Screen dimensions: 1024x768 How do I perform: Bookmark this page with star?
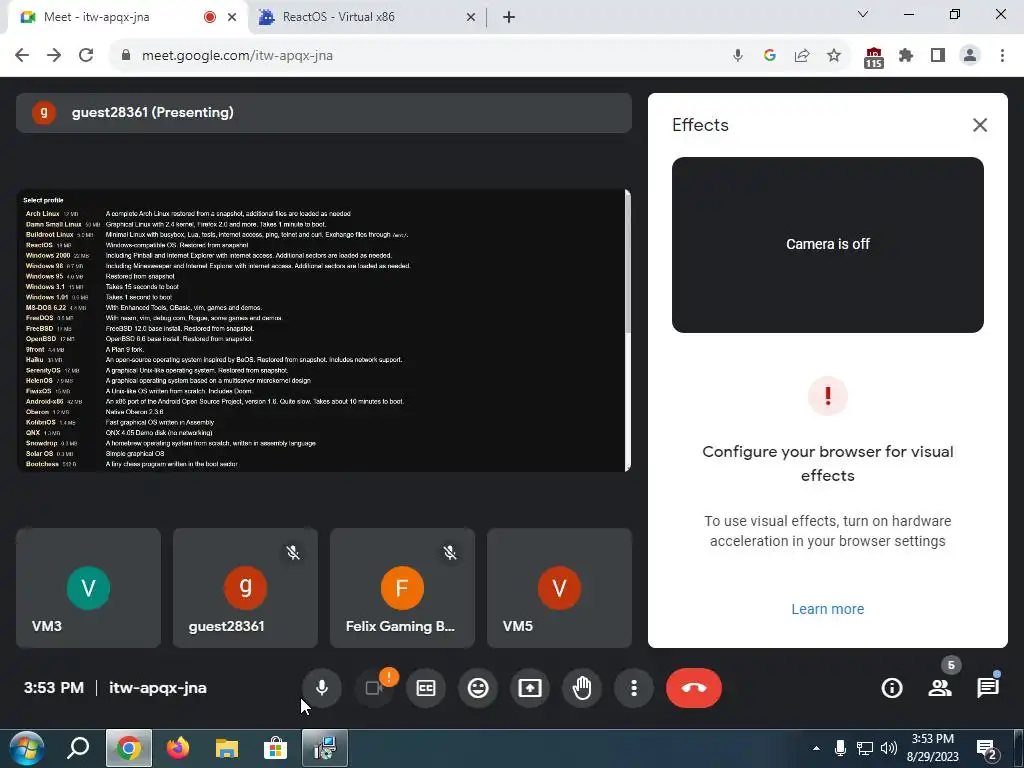coord(833,56)
